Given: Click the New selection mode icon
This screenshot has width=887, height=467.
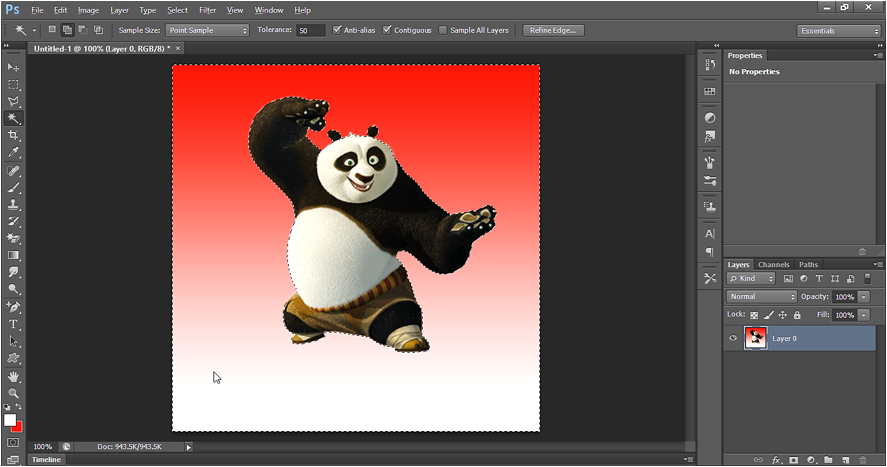Looking at the screenshot, I should tap(52, 30).
